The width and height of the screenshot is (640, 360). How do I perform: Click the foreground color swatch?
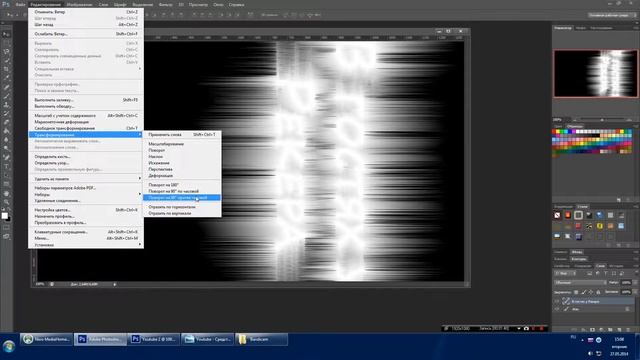(4, 216)
